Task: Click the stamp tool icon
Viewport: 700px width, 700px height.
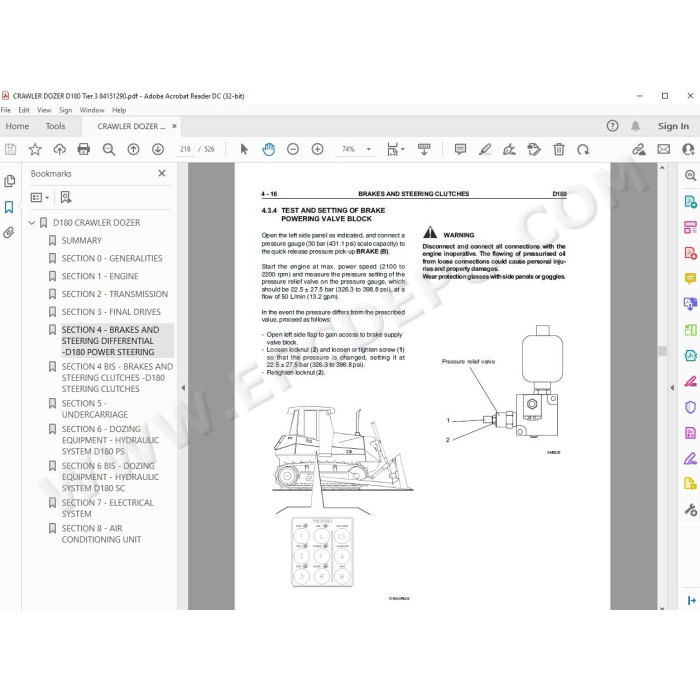Action: [x=534, y=149]
